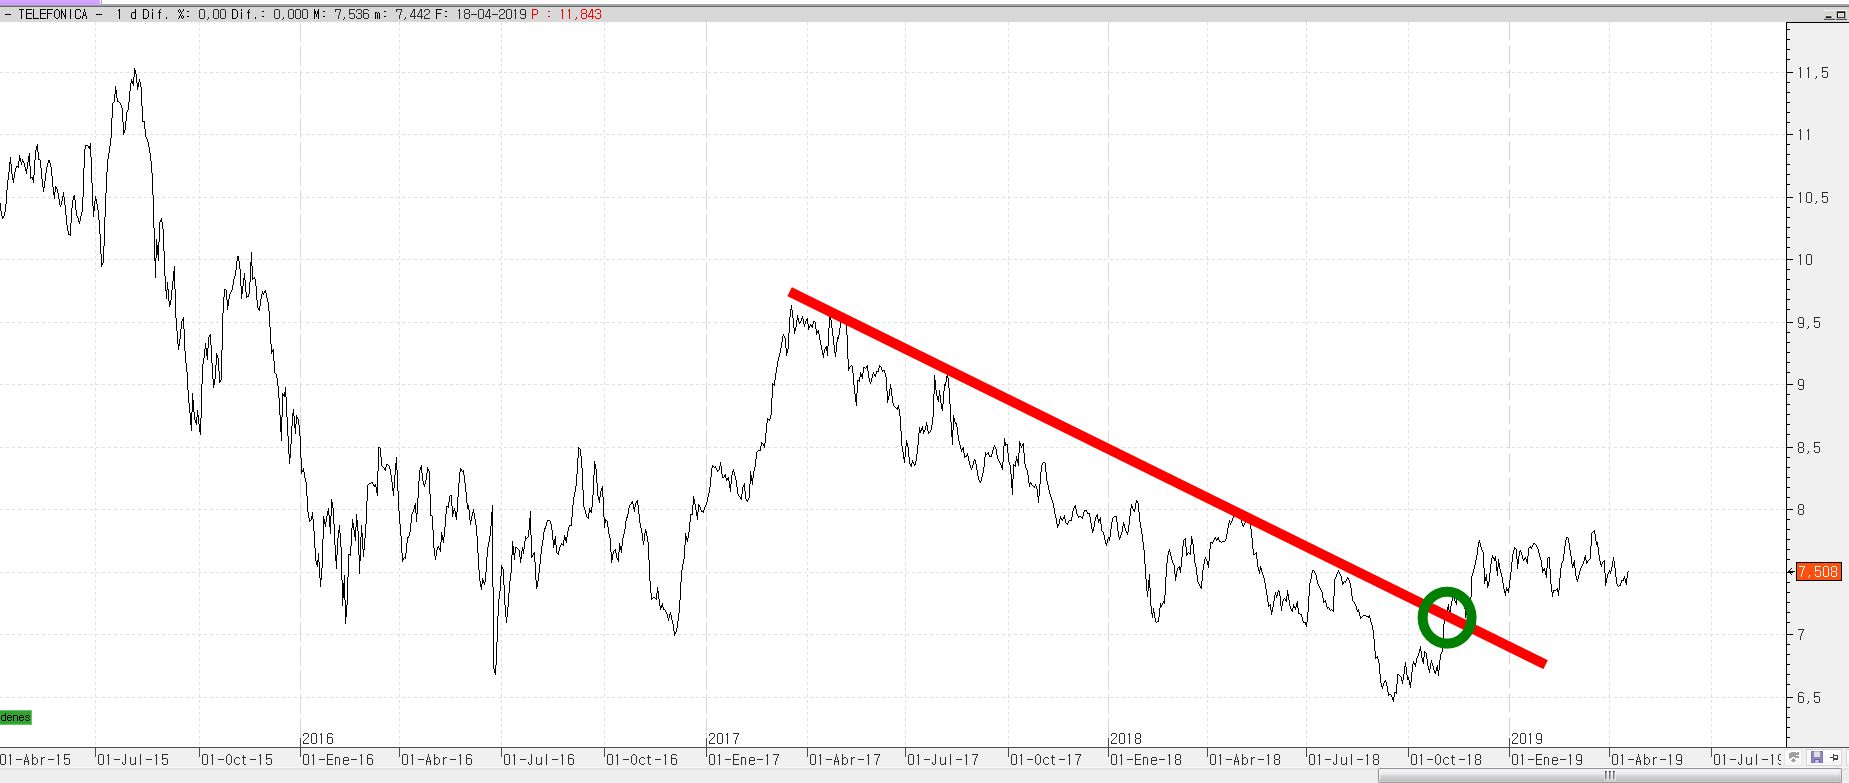This screenshot has width=1849, height=783.
Task: Click the 2016 year marker on the time axis
Action: click(x=318, y=739)
